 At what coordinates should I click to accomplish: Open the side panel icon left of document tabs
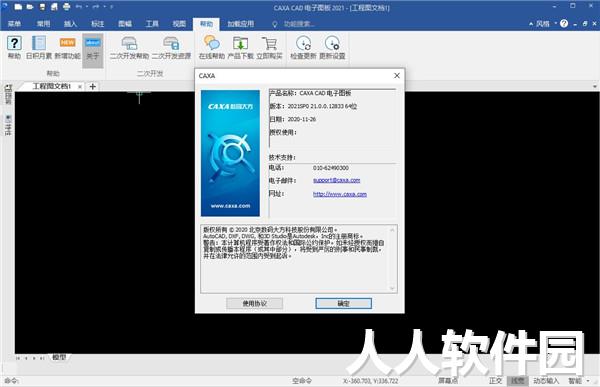pos(8,93)
